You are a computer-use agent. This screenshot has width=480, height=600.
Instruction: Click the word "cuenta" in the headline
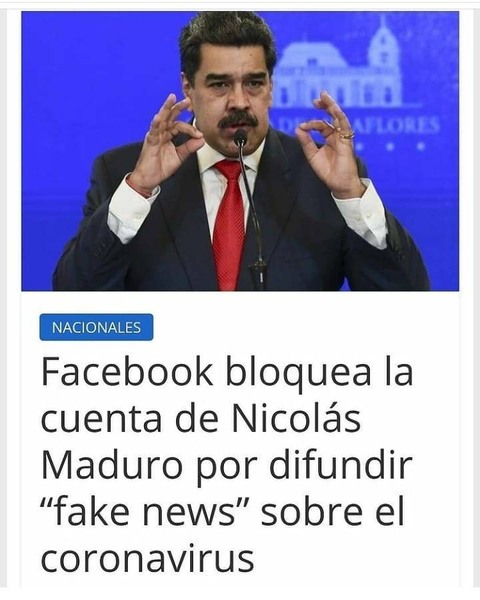[101, 420]
